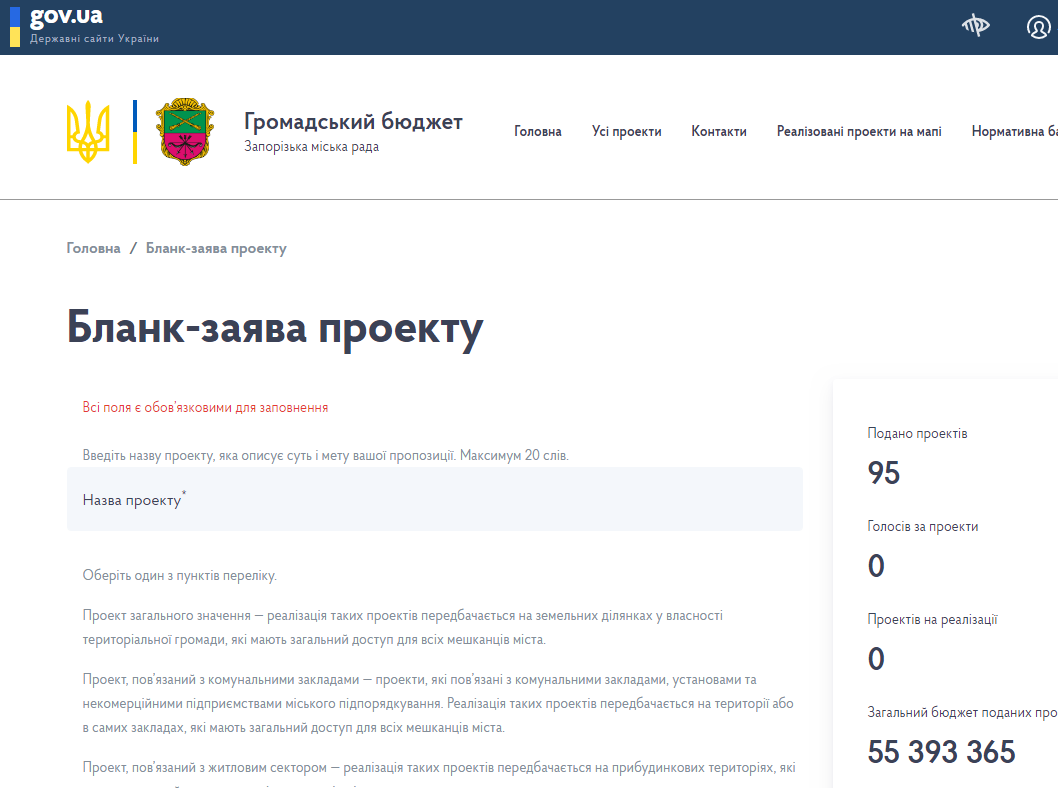Click the total budget value 55 393 365

pyautogui.click(x=941, y=752)
